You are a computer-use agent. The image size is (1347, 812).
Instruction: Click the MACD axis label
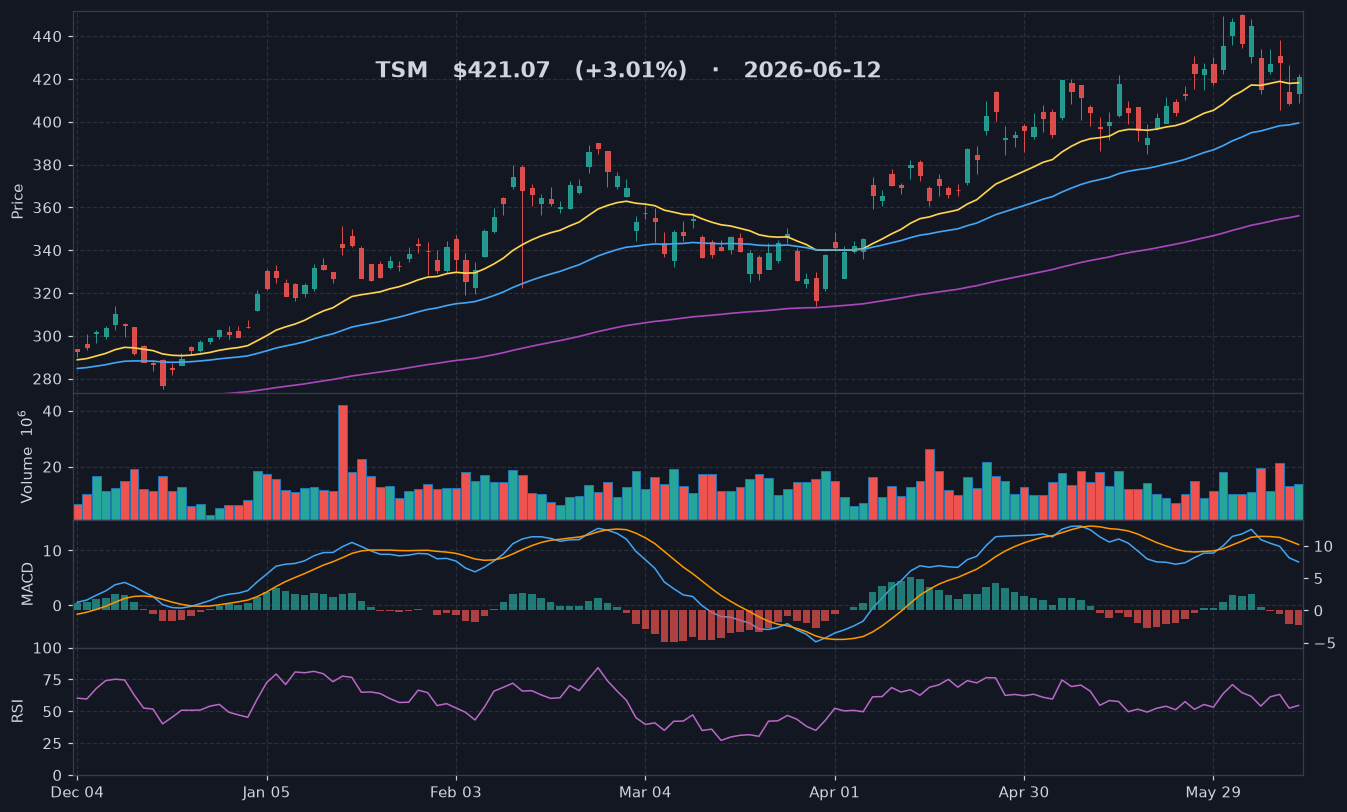(27, 583)
